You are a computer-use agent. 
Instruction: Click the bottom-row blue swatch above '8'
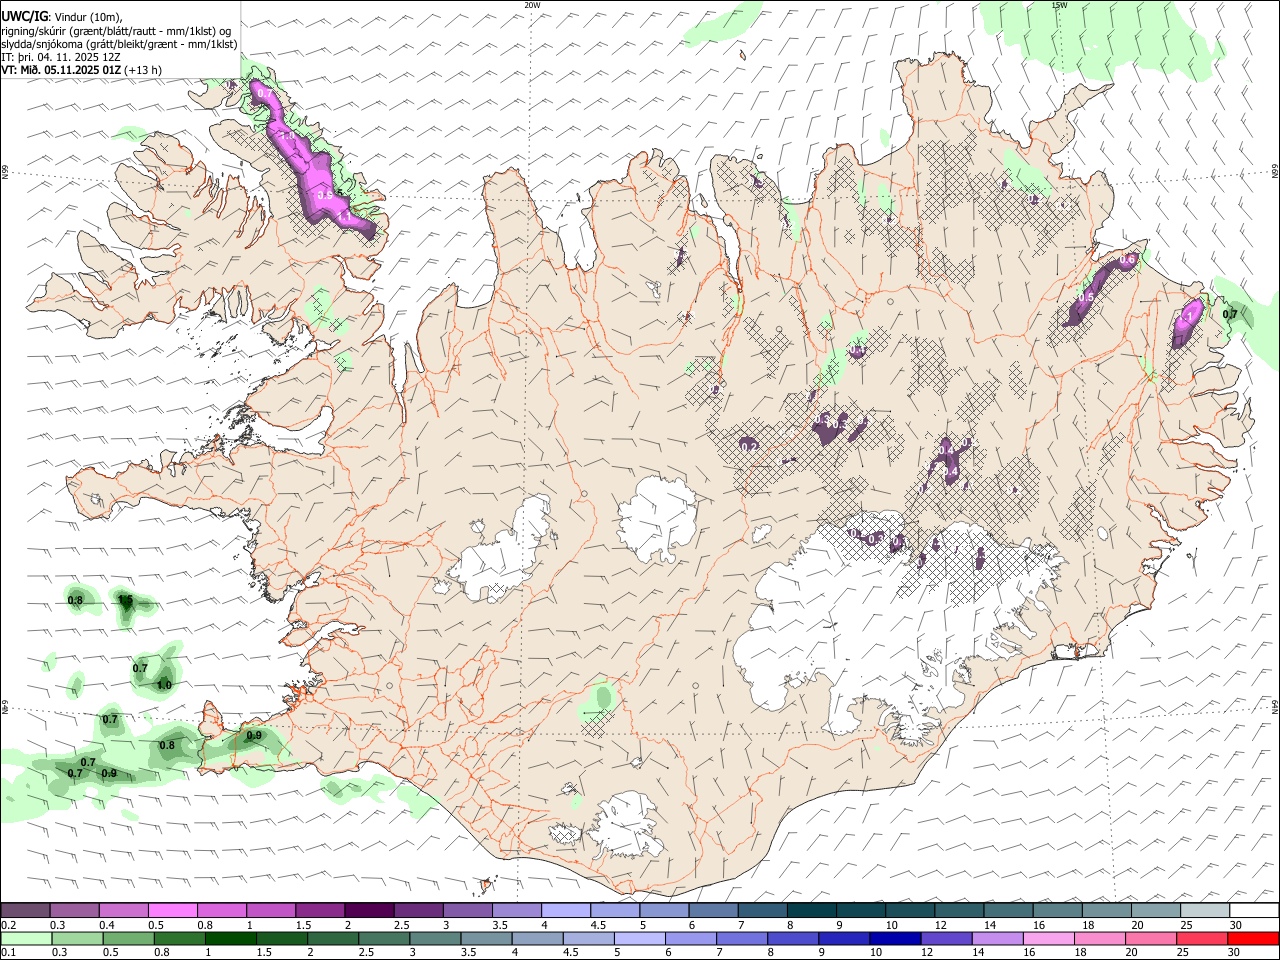[793, 938]
